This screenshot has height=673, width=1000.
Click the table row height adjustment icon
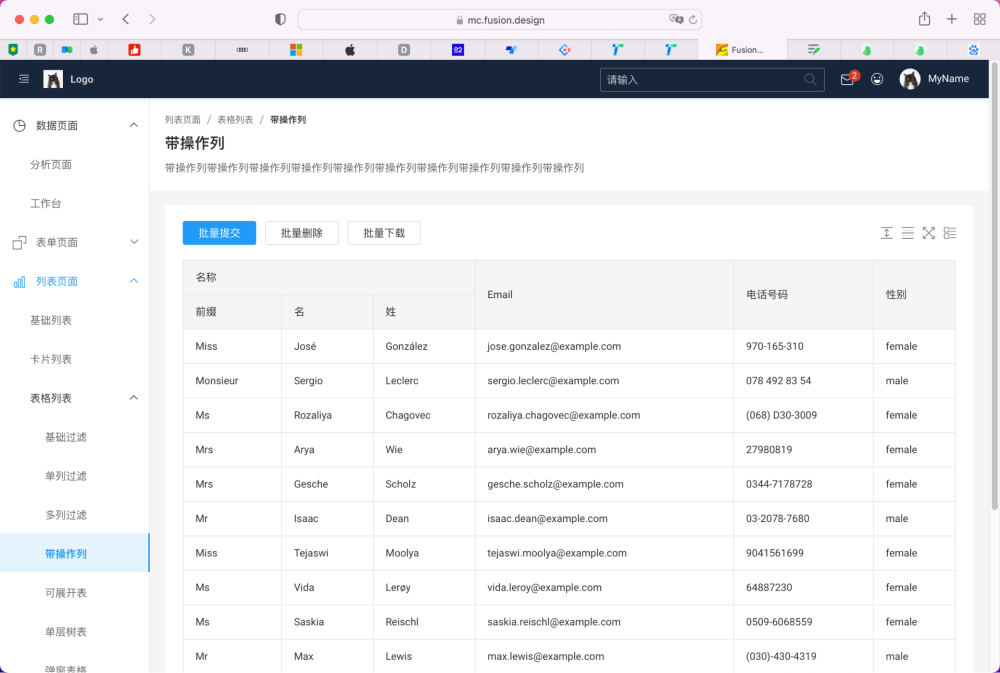coord(886,232)
